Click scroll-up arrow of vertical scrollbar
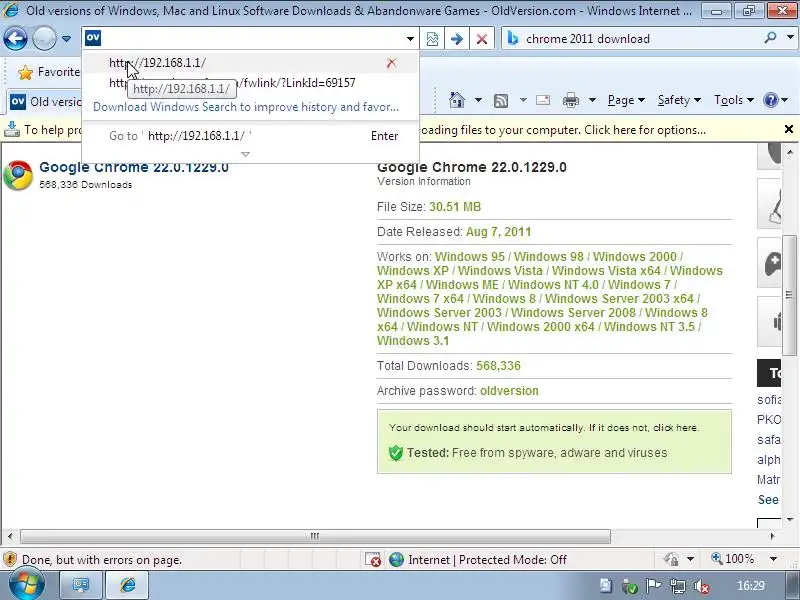The width and height of the screenshot is (800, 600). (x=790, y=152)
